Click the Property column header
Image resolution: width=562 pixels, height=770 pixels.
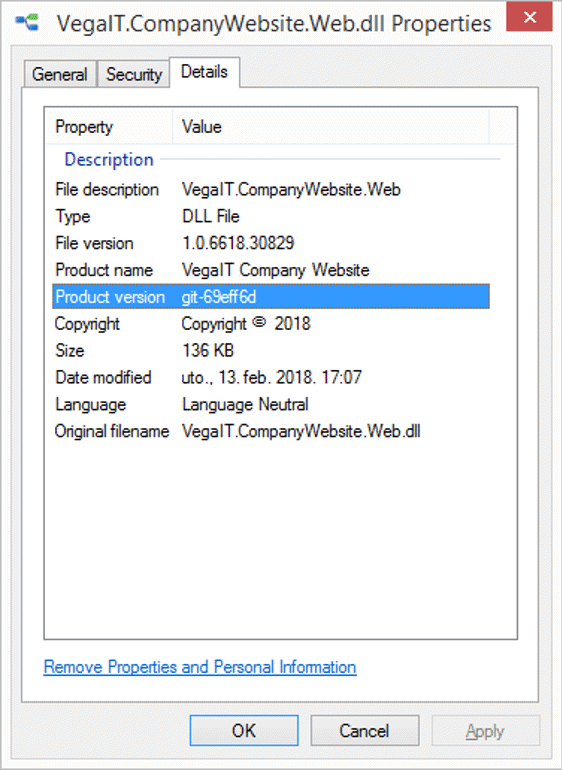[109, 127]
